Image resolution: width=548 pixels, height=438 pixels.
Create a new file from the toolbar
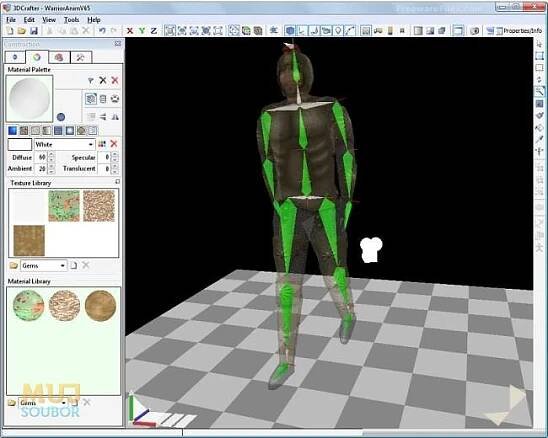pos(10,31)
